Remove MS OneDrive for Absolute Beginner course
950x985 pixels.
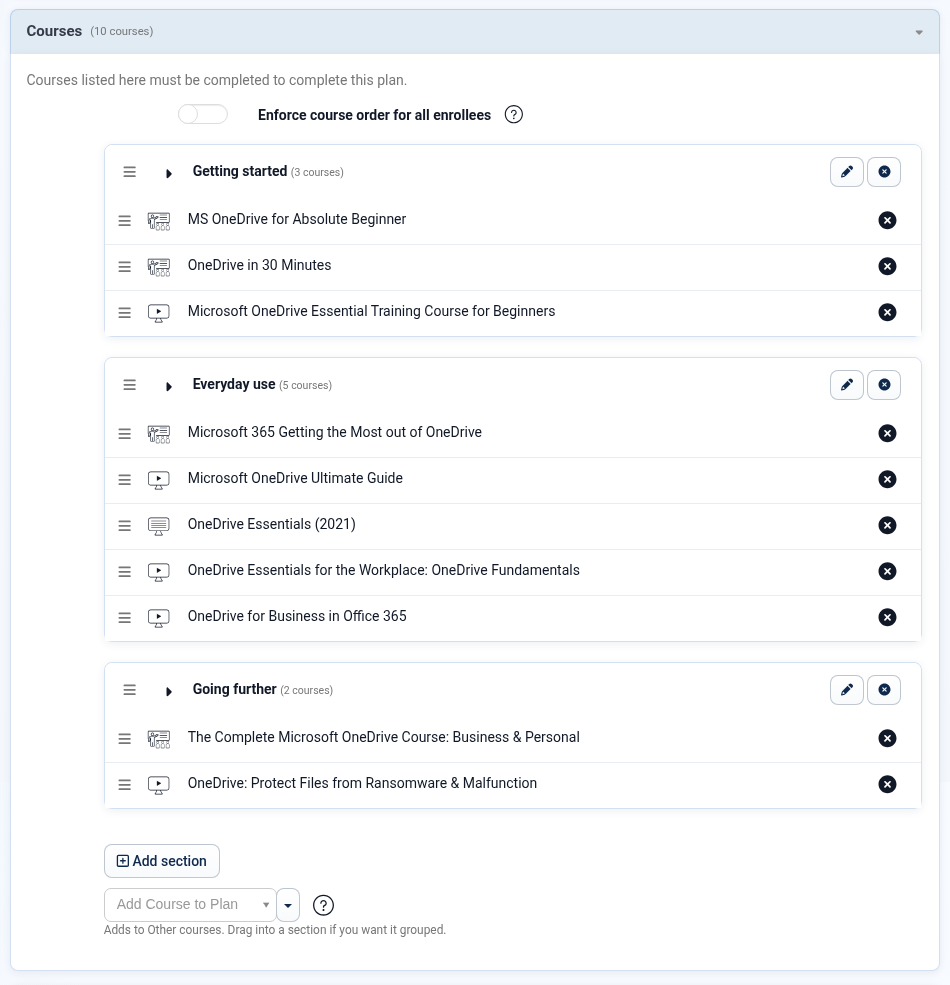pos(887,220)
